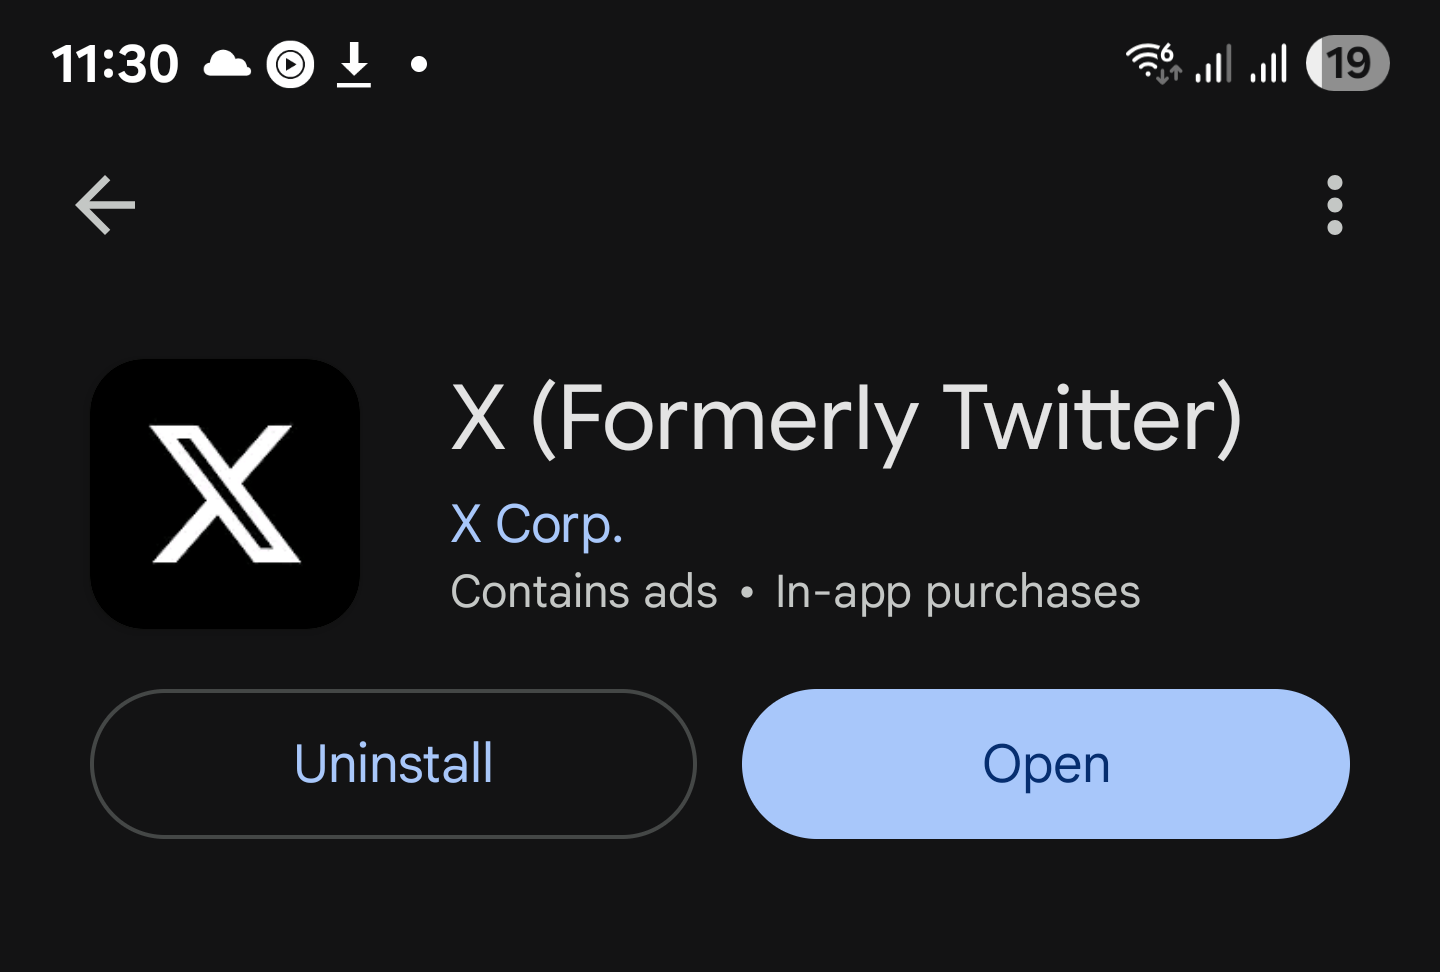This screenshot has width=1440, height=972.
Task: Tap the Contains ads label
Action: (584, 592)
